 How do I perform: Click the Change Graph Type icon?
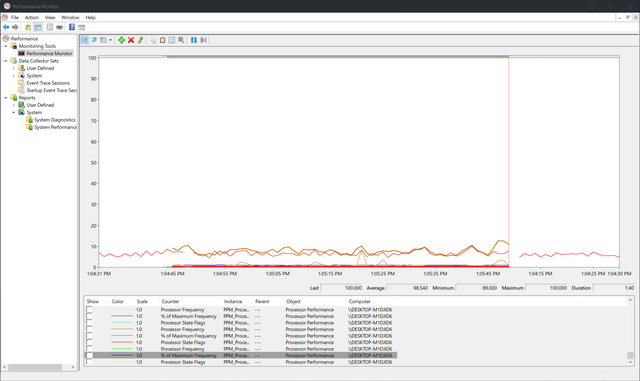(104, 40)
